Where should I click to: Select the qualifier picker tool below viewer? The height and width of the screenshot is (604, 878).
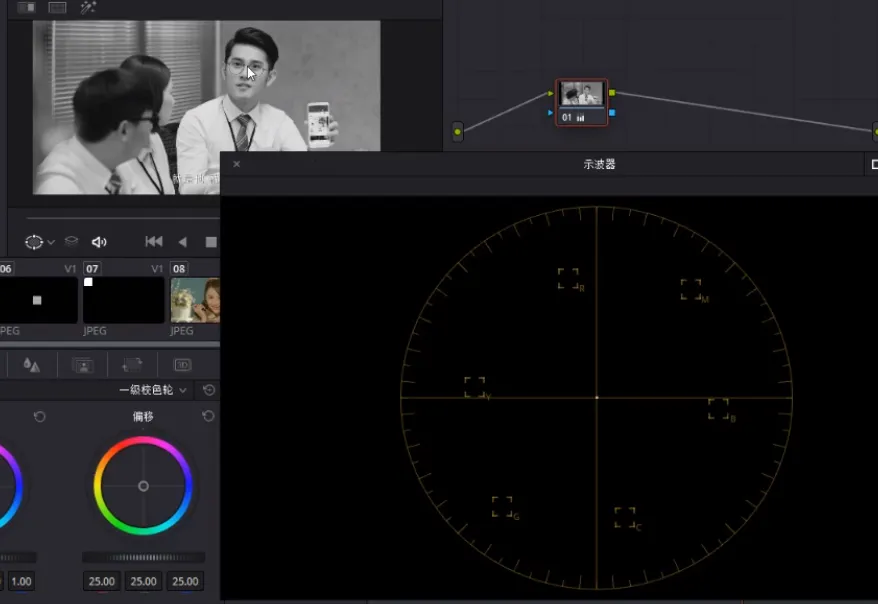click(x=34, y=242)
